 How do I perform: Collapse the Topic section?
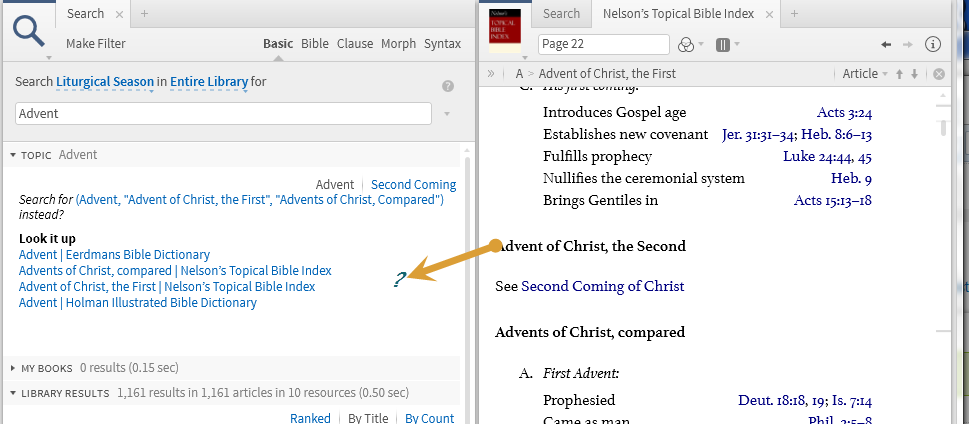pyautogui.click(x=14, y=155)
